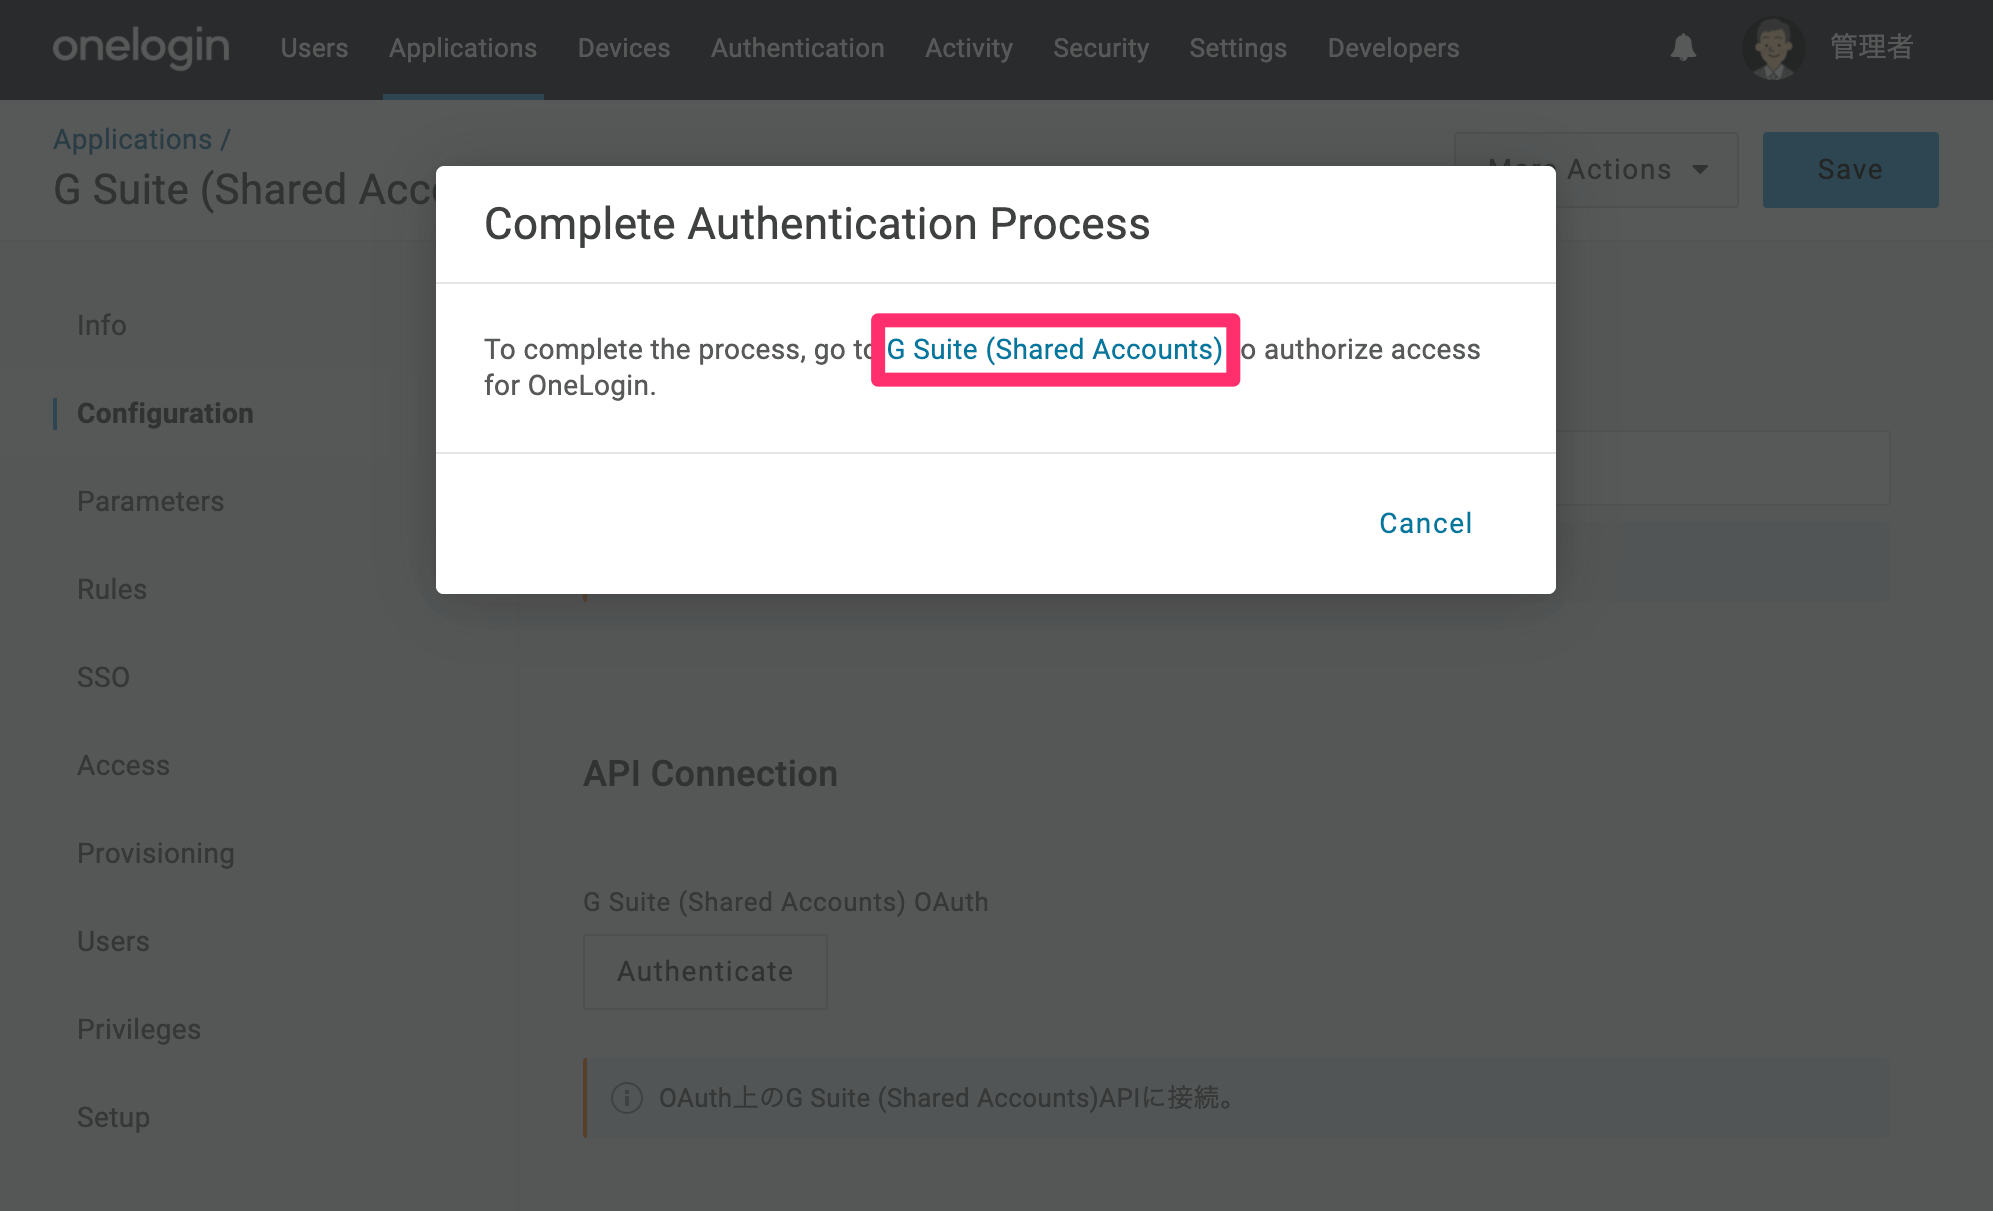Viewport: 1993px width, 1211px height.
Task: Switch to the Parameters sidebar tab
Action: [x=150, y=501]
